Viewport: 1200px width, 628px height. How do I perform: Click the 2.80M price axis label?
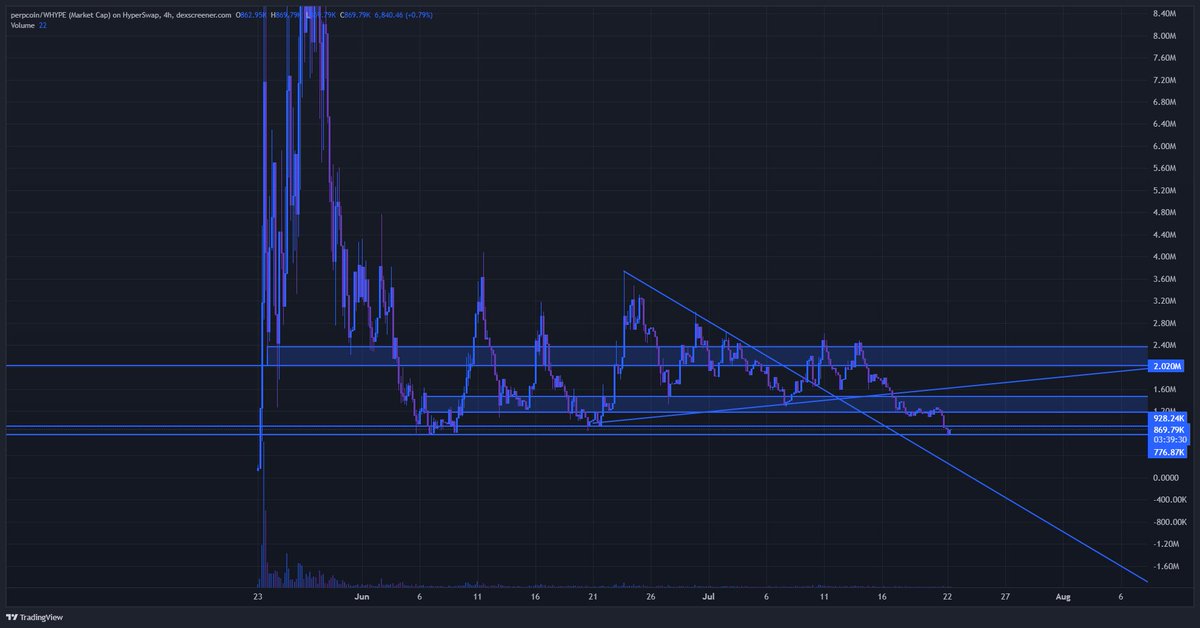[x=1166, y=323]
